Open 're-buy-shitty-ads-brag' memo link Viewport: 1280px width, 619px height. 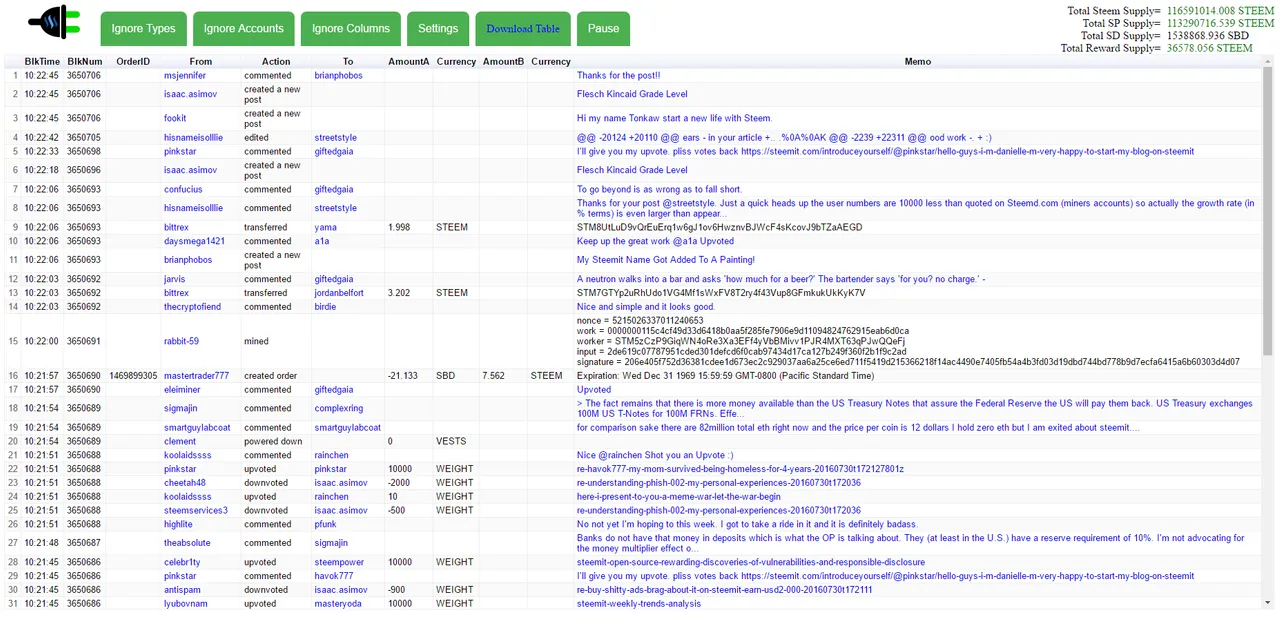724,591
